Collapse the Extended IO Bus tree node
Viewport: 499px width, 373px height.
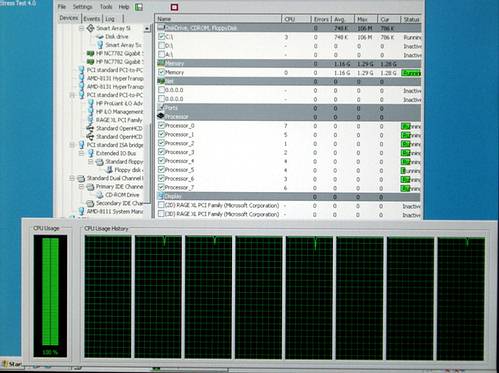pos(81,153)
